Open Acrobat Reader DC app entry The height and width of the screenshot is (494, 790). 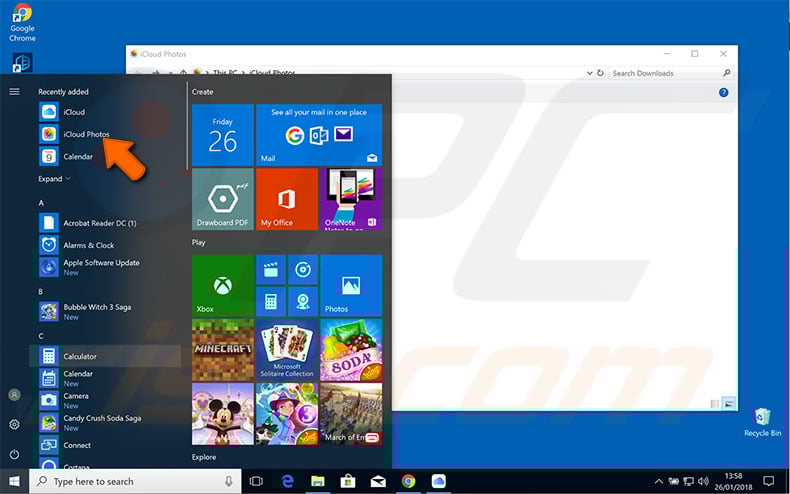[x=108, y=223]
